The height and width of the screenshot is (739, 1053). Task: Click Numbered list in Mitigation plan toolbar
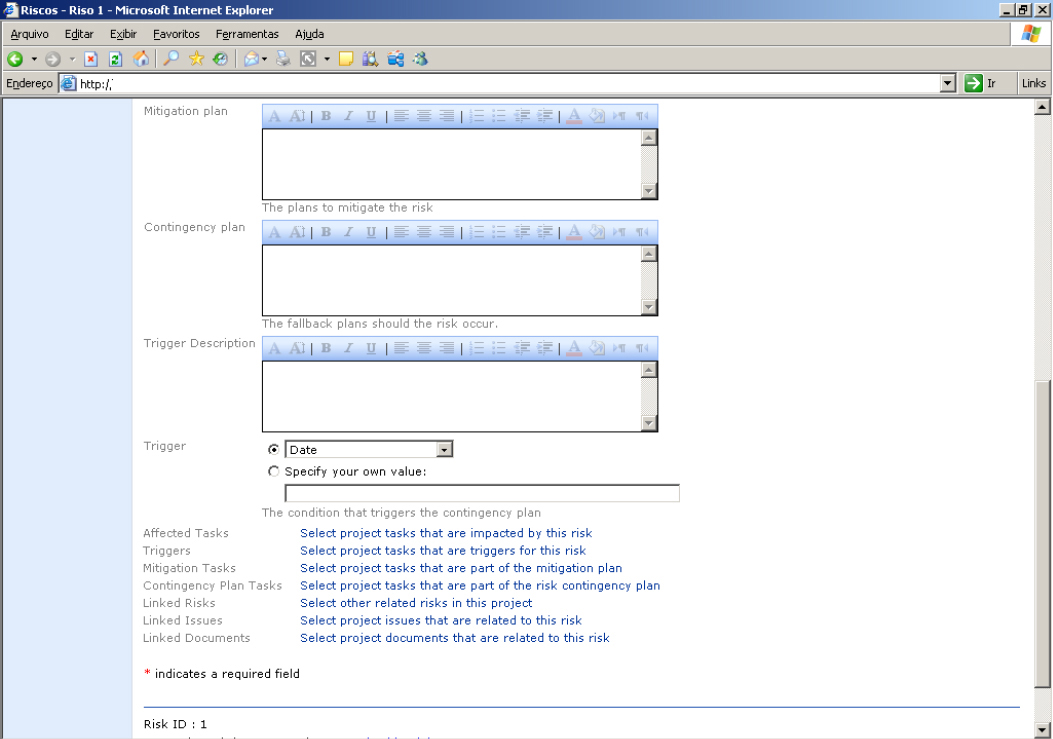coord(477,116)
